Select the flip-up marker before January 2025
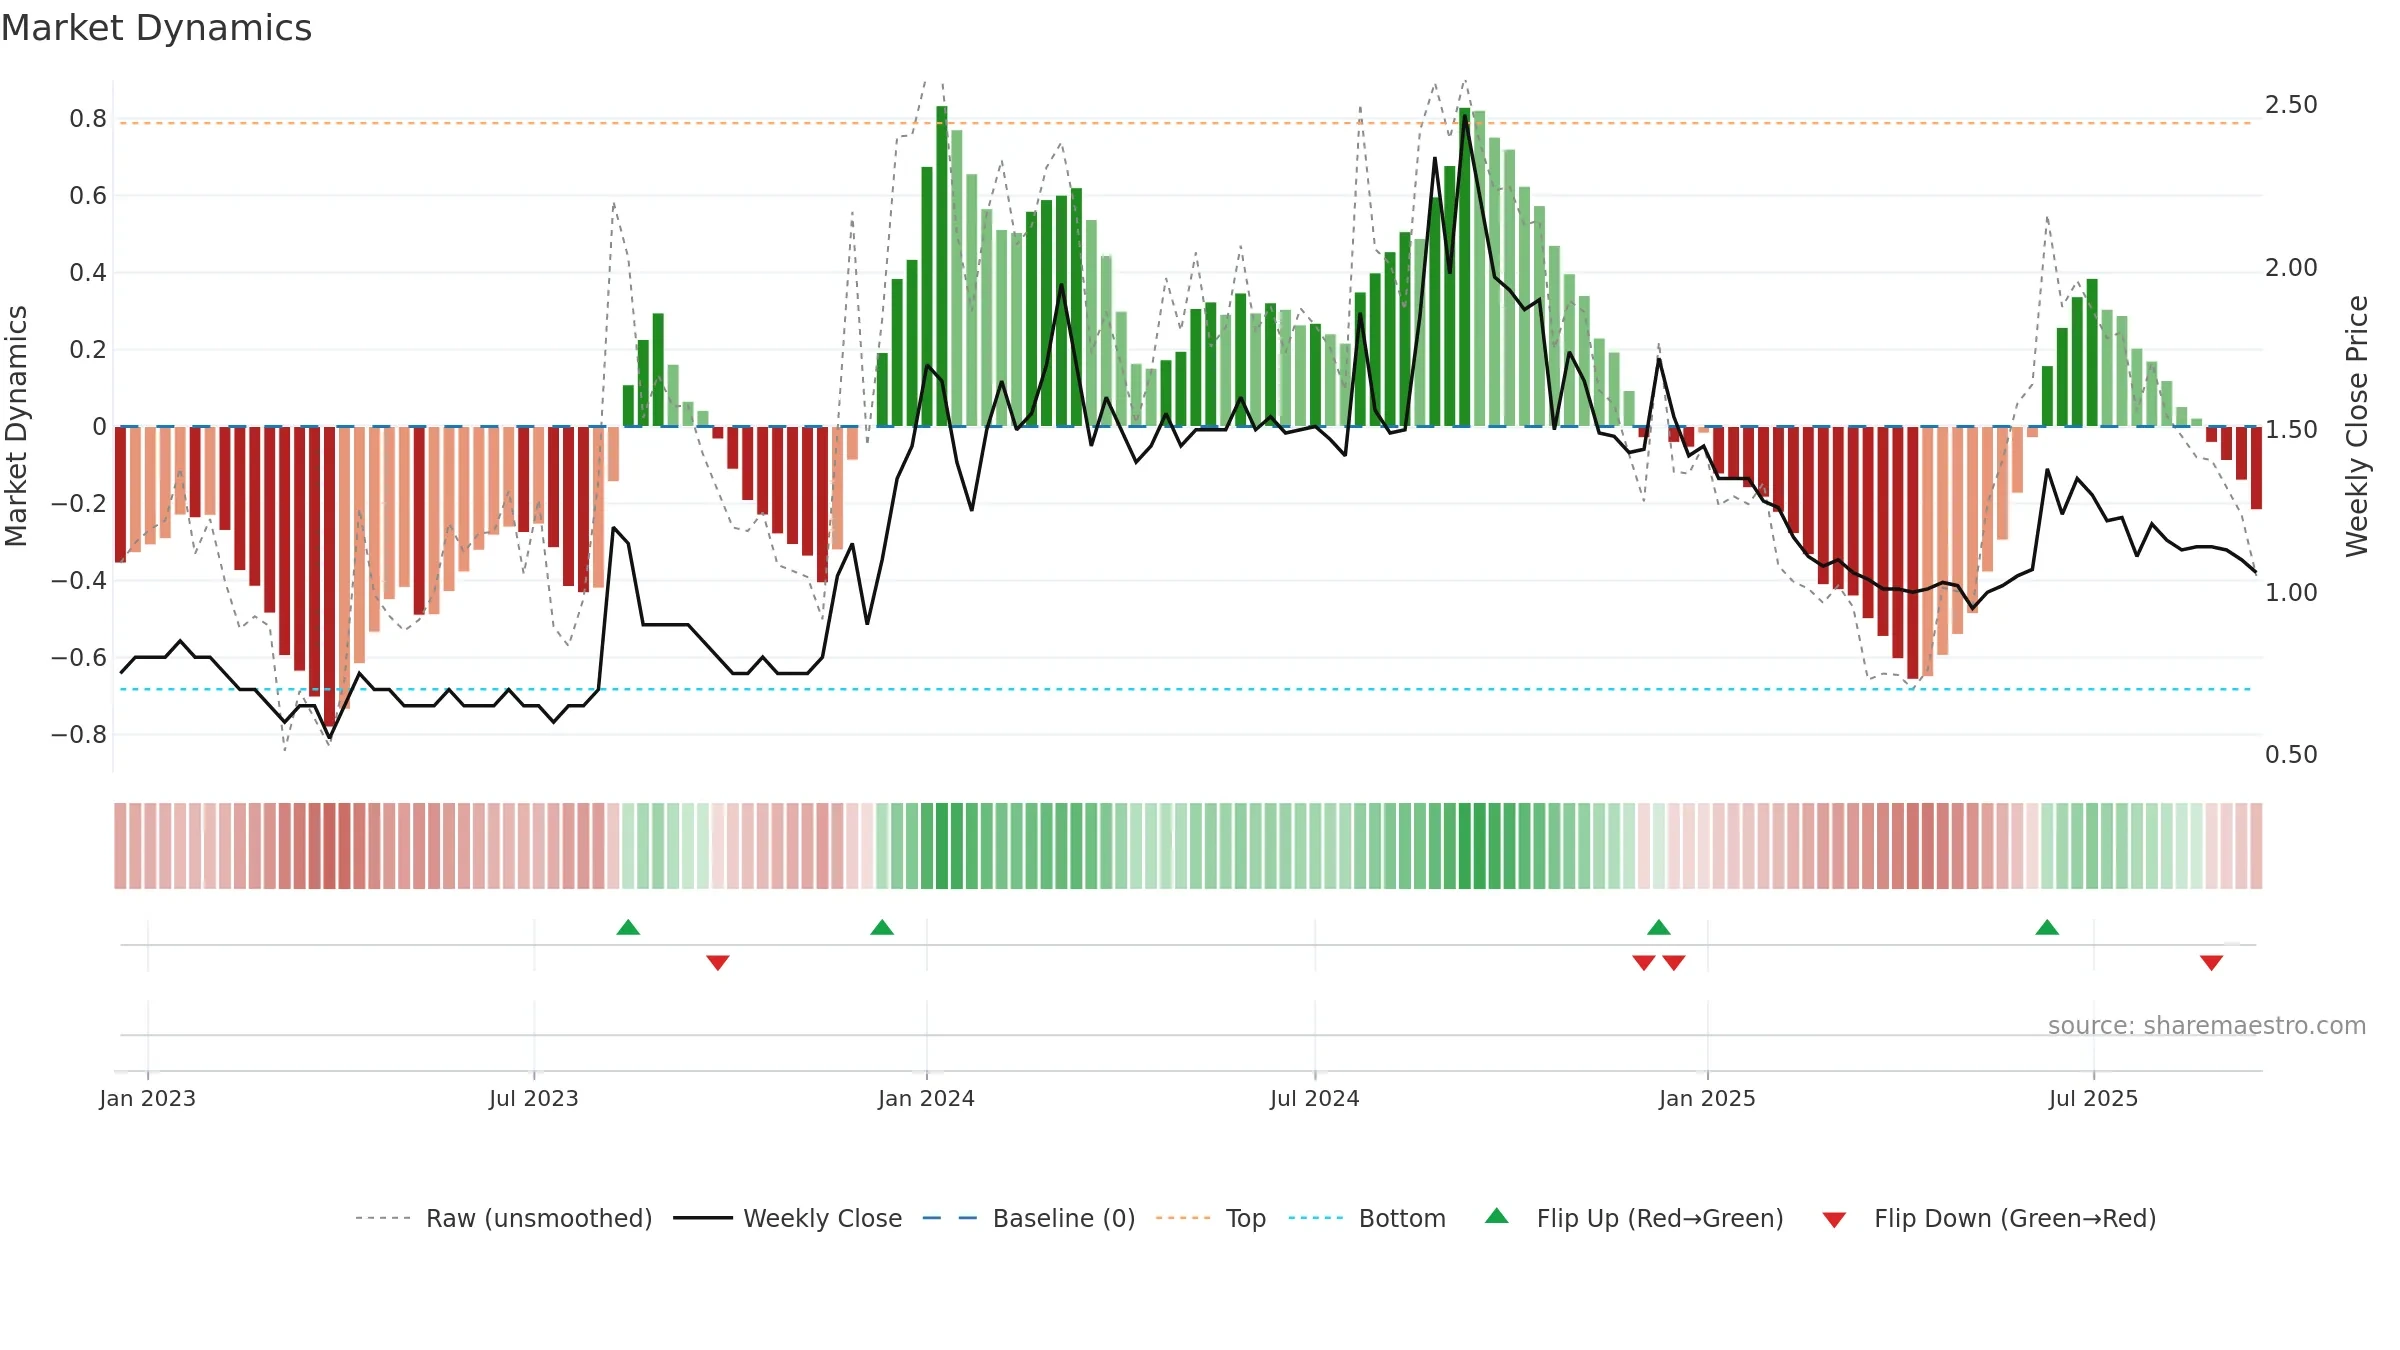The height and width of the screenshot is (1350, 2400). click(1659, 928)
